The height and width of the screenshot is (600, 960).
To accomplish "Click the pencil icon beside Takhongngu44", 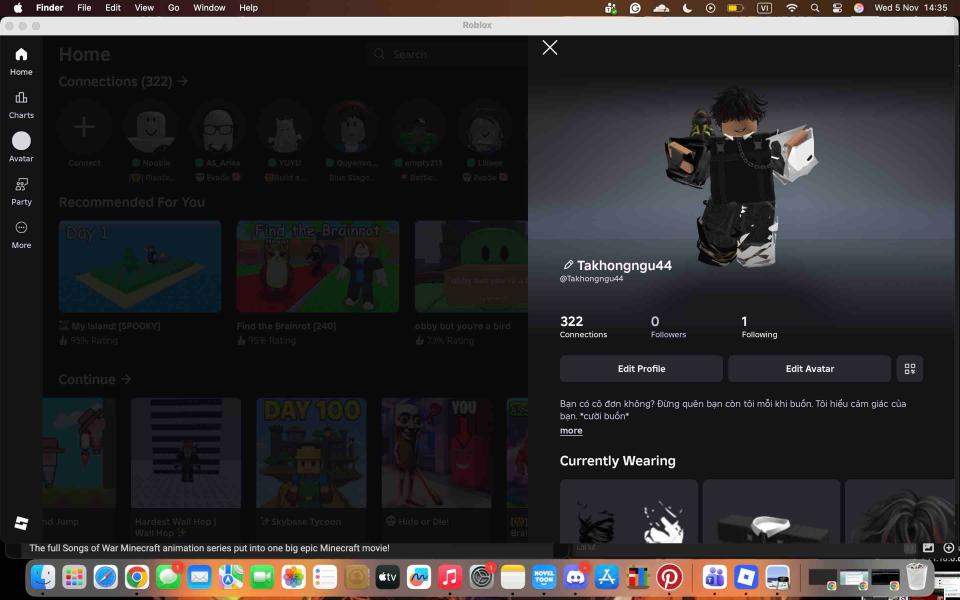I will [x=567, y=265].
